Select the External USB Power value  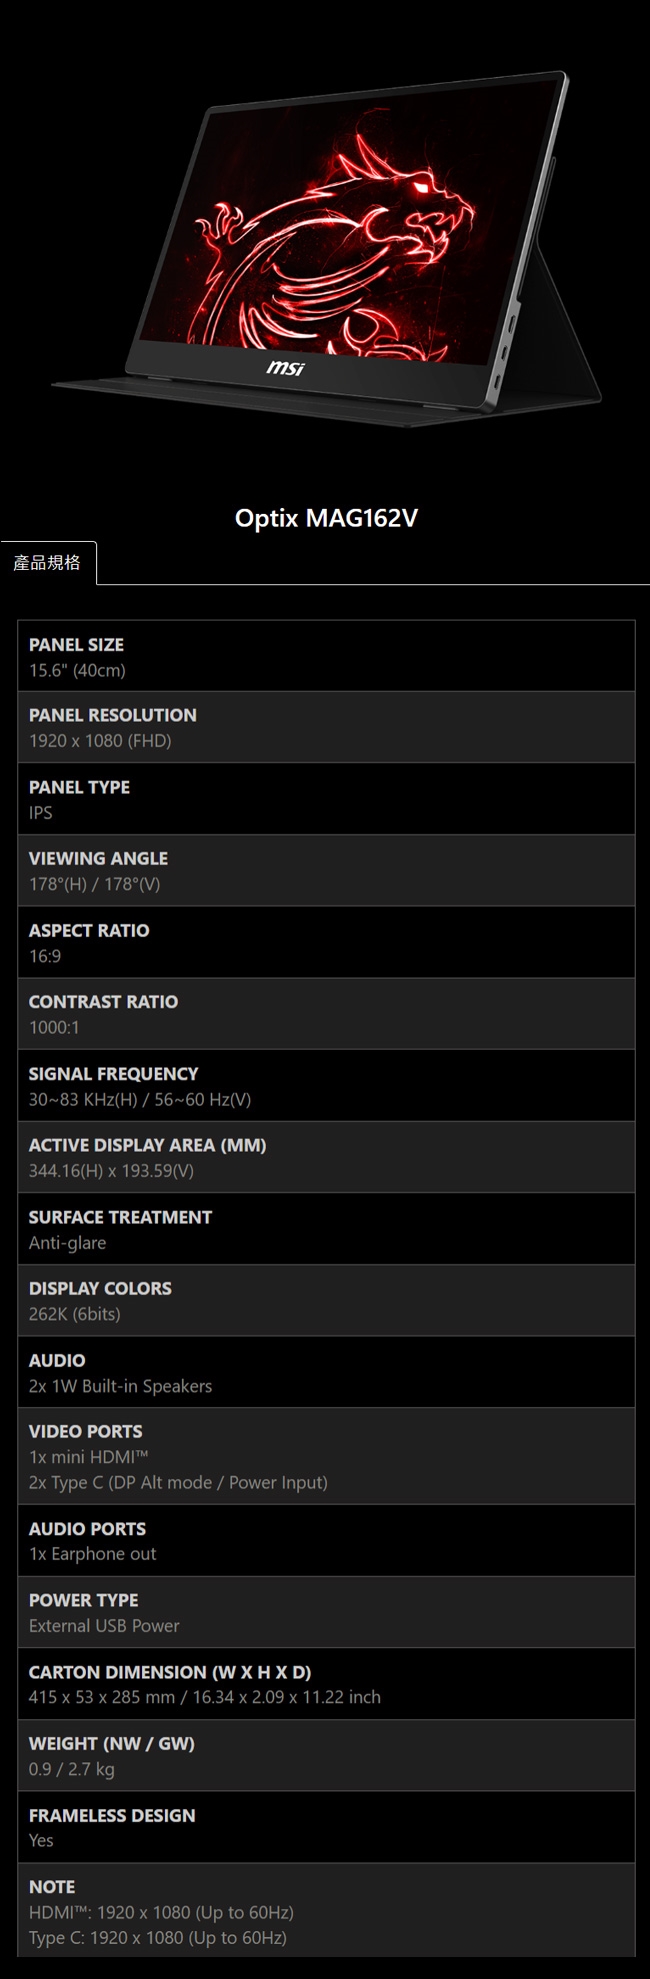coord(104,1626)
